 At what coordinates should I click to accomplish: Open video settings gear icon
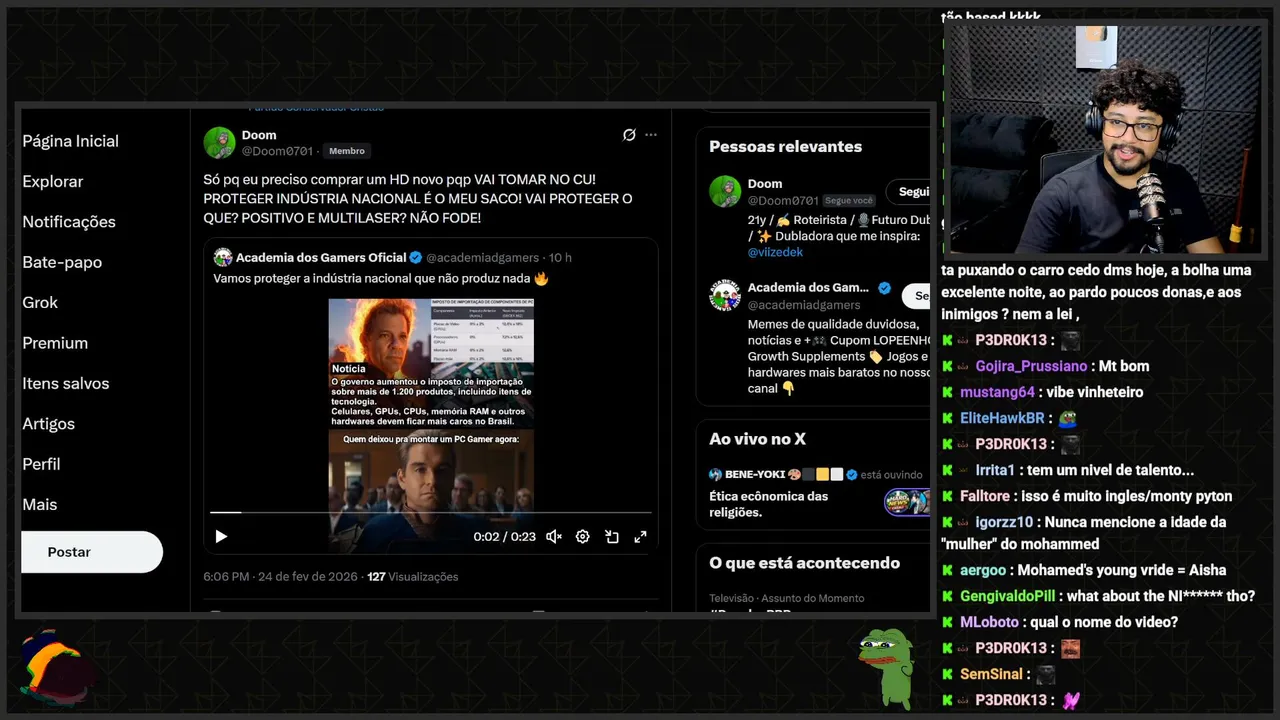(582, 537)
